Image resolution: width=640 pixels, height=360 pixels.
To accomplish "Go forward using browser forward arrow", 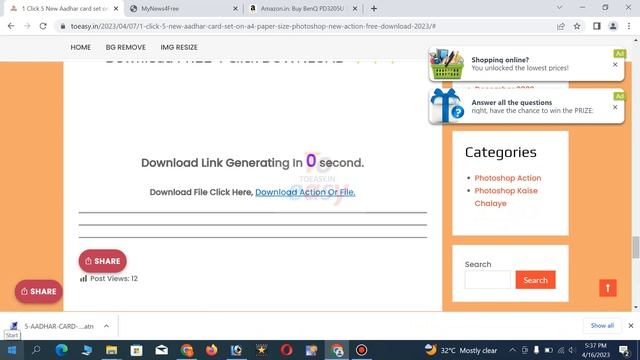I will (27, 26).
